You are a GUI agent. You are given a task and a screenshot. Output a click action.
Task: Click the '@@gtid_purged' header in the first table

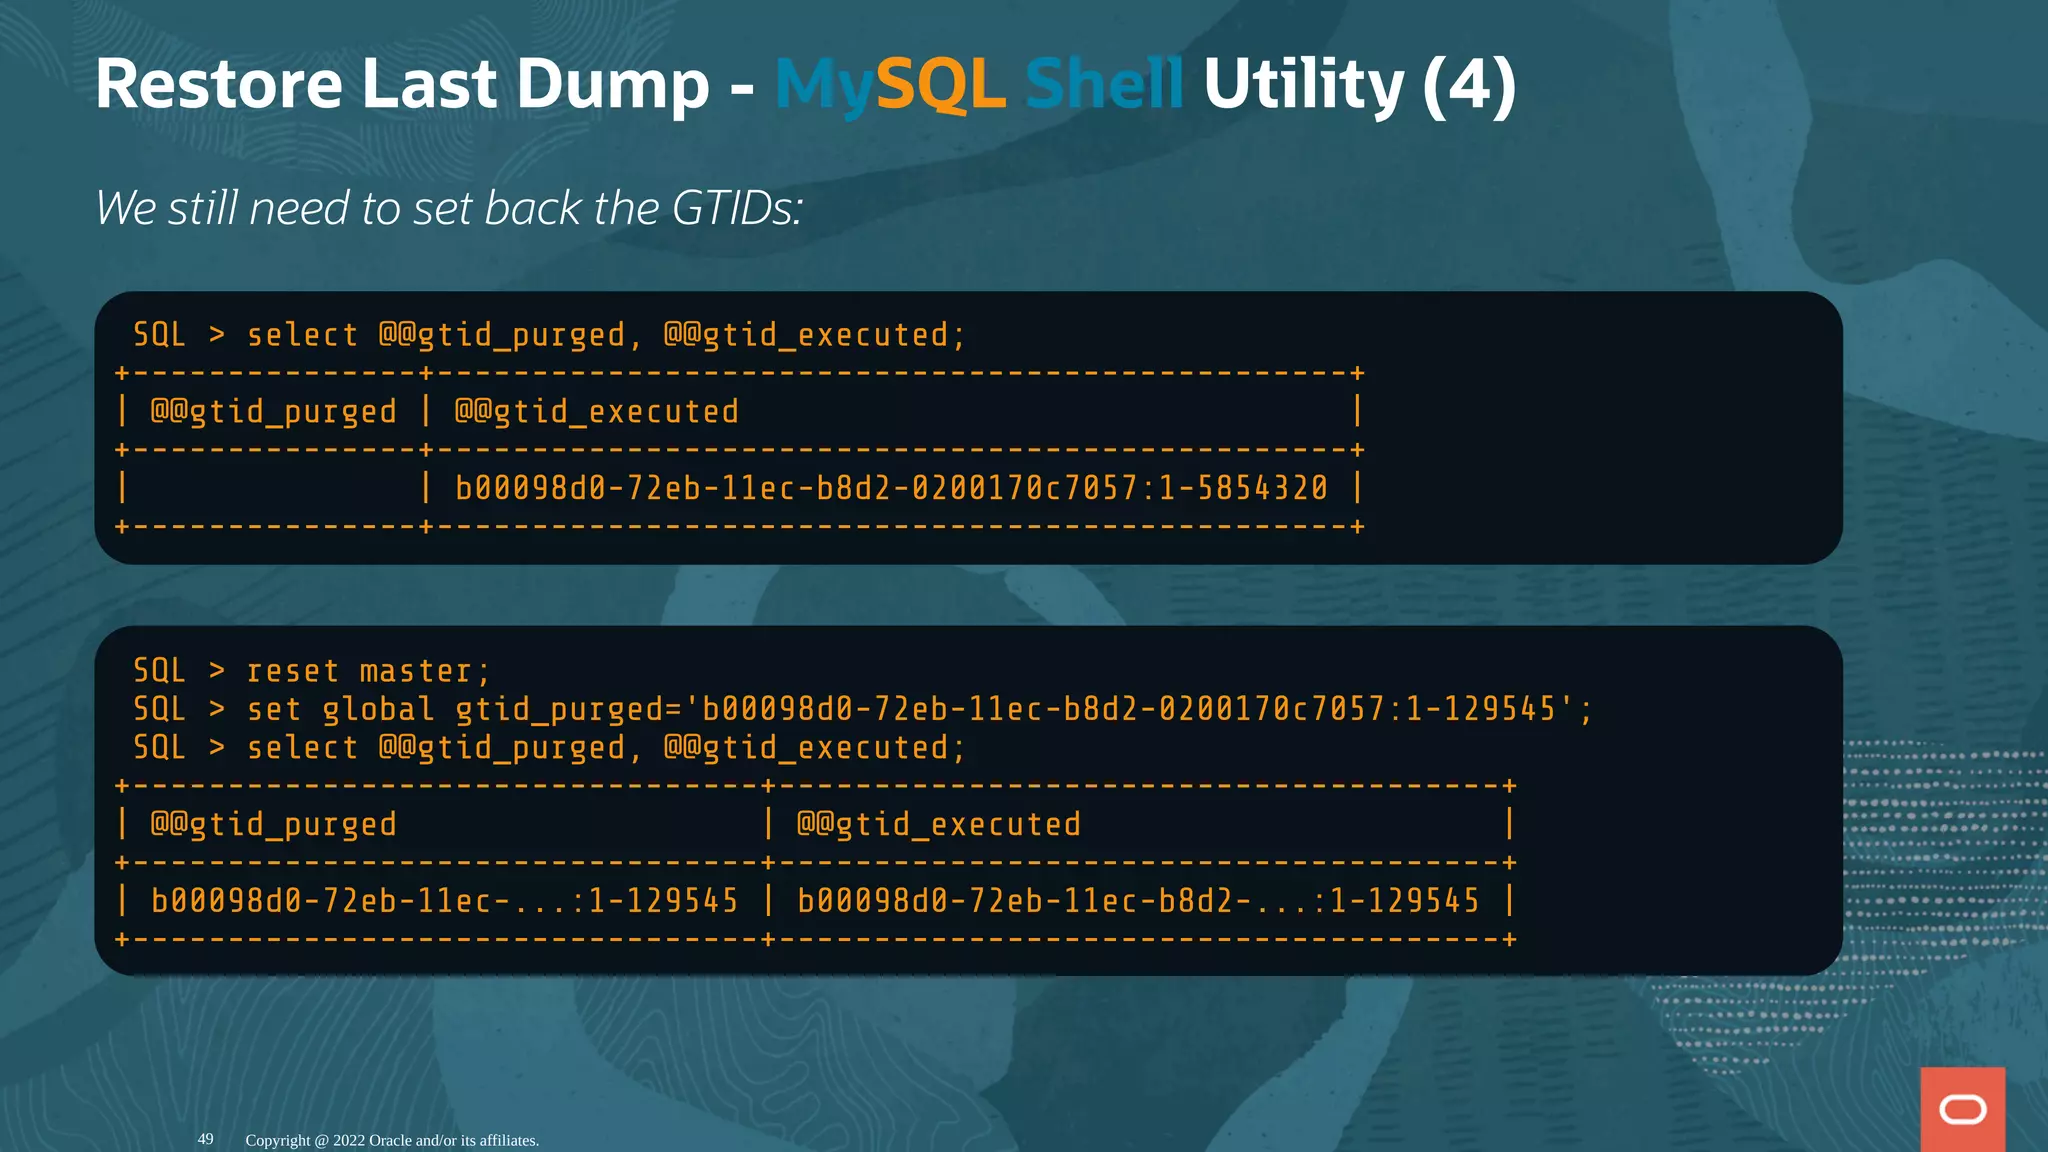coord(273,412)
